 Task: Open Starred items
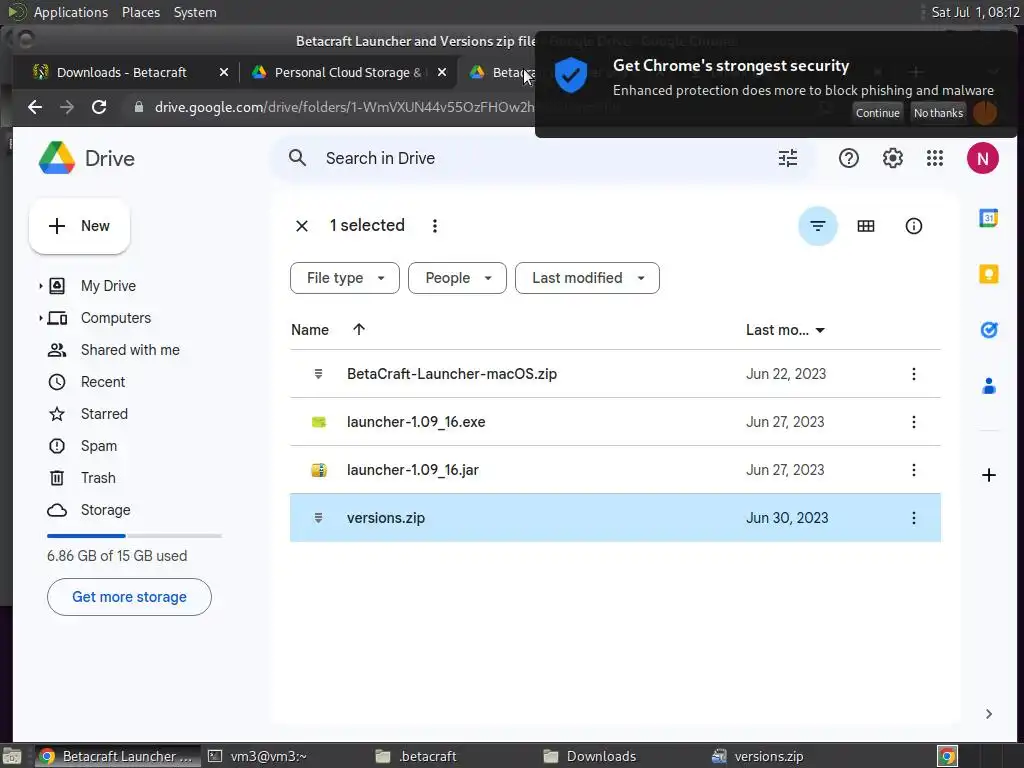coord(104,414)
